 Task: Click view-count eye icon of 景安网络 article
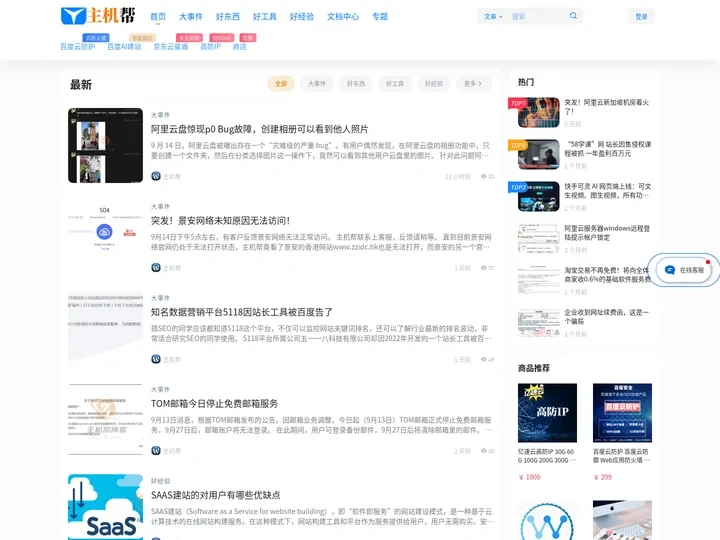(484, 268)
